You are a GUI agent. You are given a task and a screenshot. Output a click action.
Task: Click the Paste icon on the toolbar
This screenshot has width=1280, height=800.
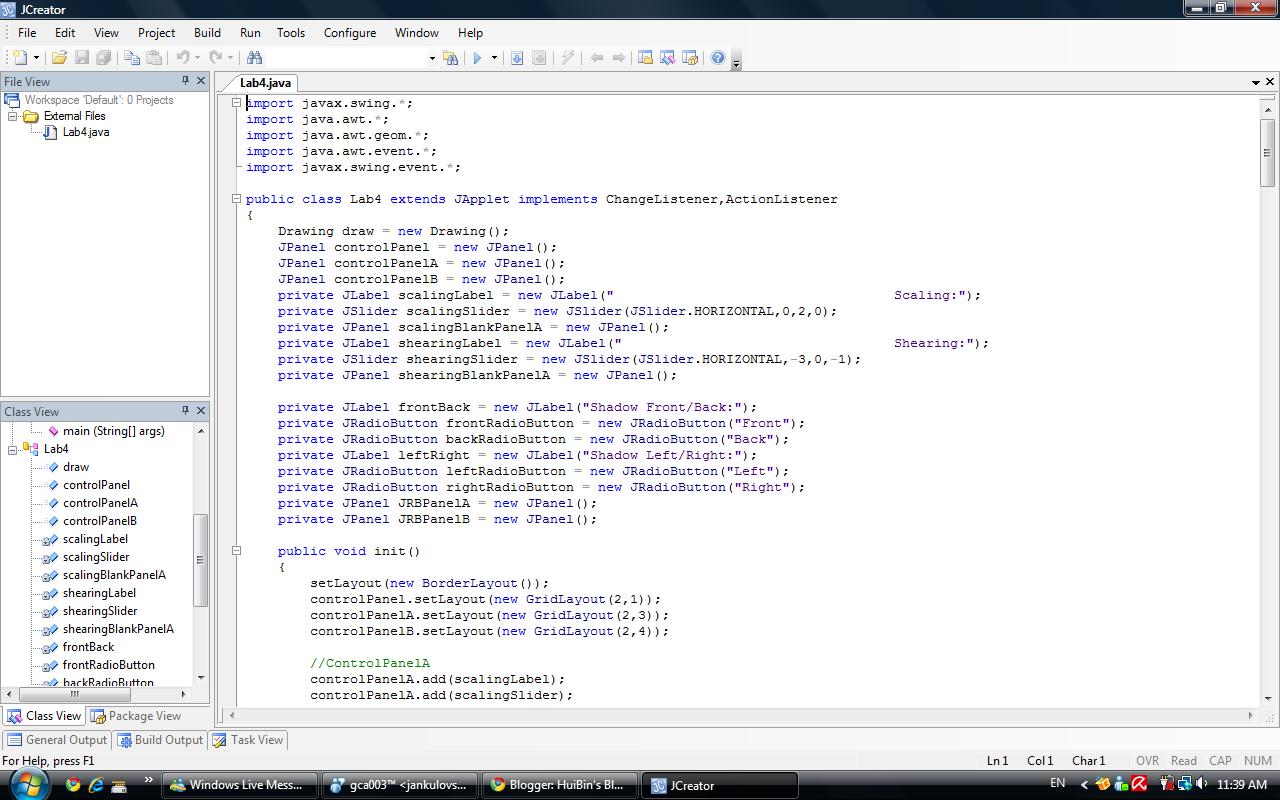pyautogui.click(x=155, y=57)
